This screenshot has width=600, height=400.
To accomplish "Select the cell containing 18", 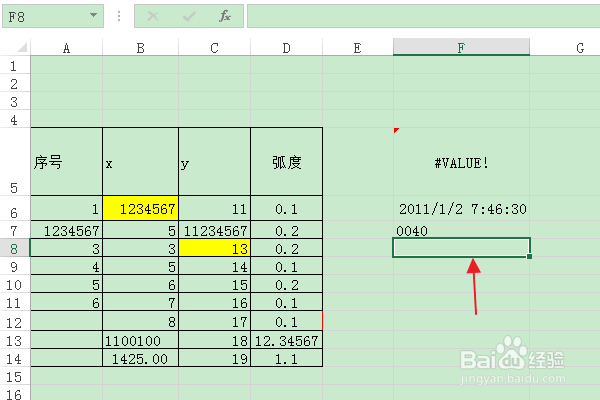I will [x=214, y=340].
